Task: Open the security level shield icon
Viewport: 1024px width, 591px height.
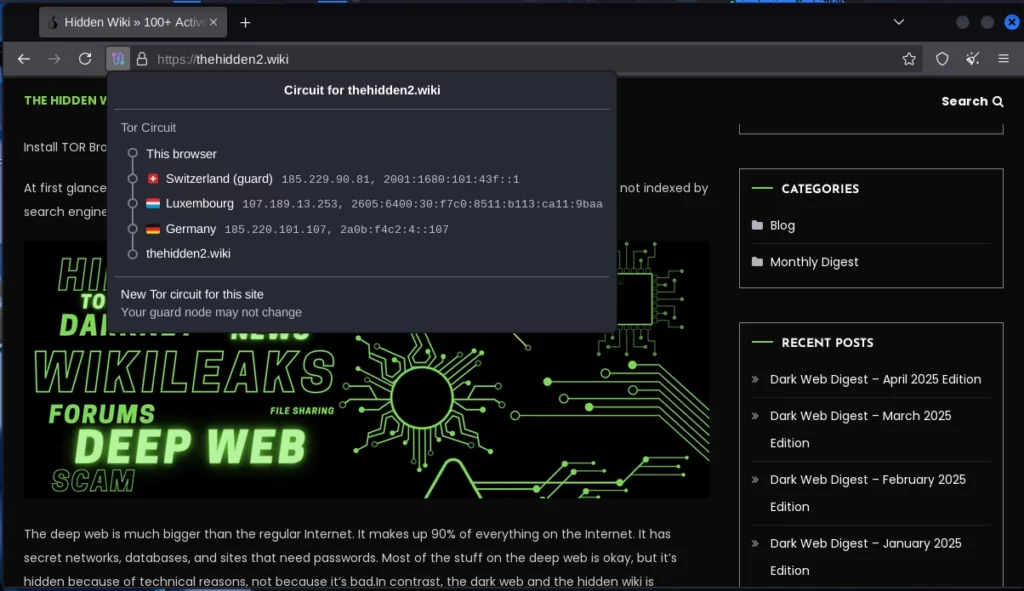Action: coord(942,59)
